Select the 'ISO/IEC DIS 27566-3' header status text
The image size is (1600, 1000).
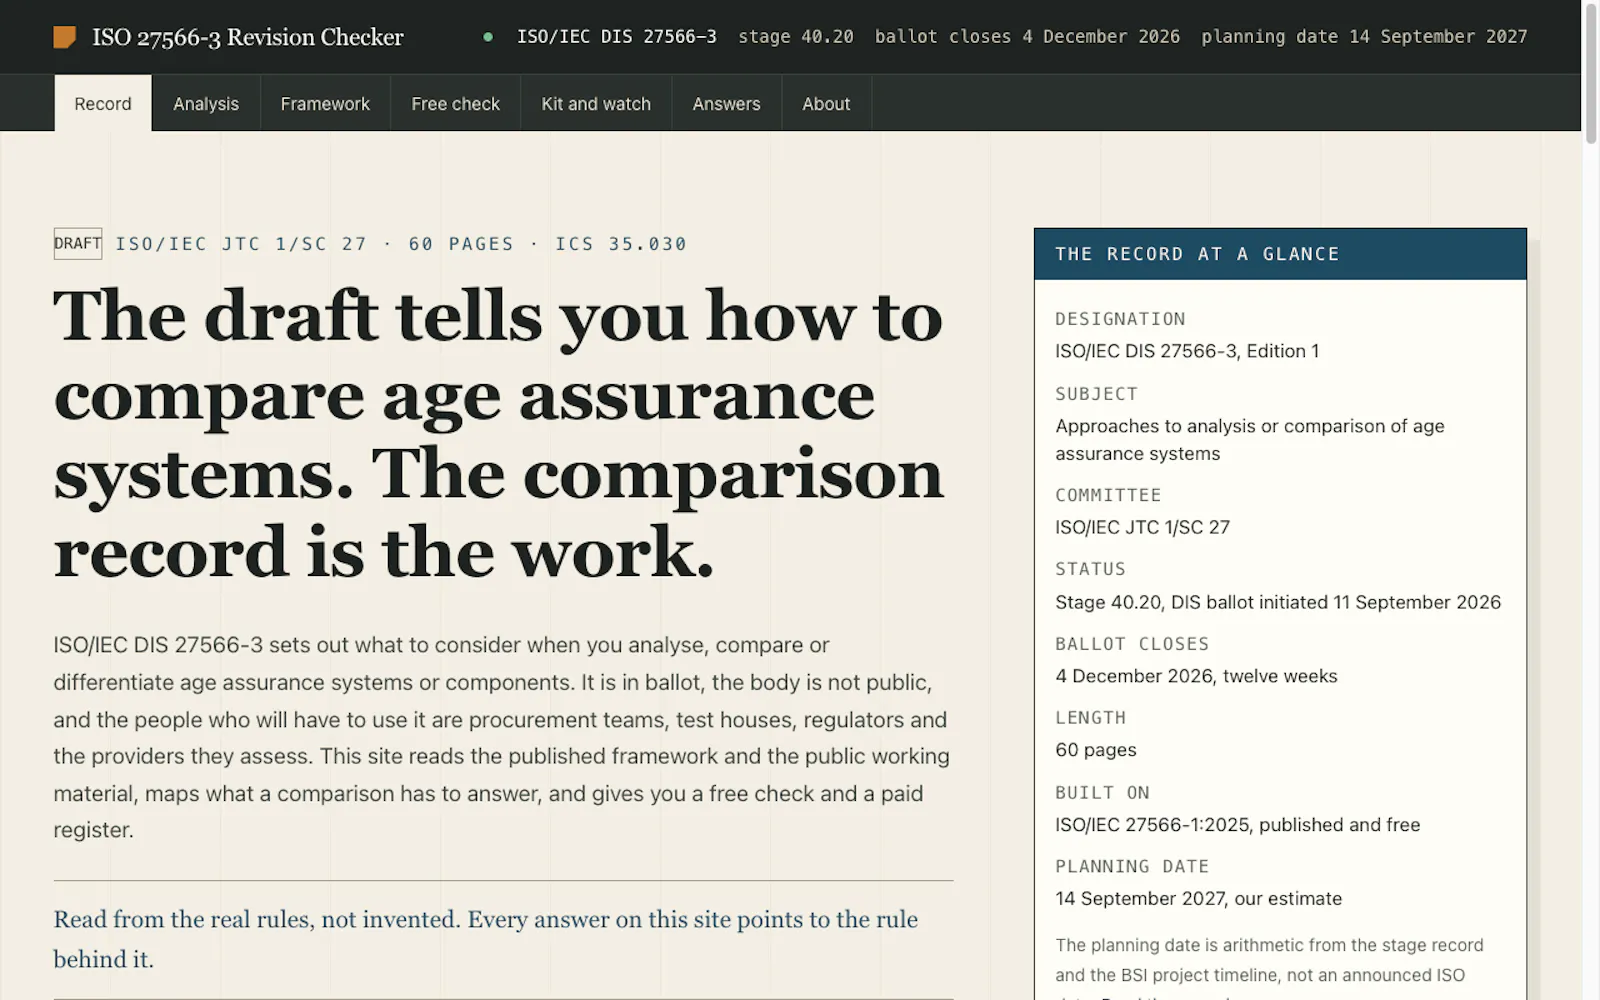(617, 37)
